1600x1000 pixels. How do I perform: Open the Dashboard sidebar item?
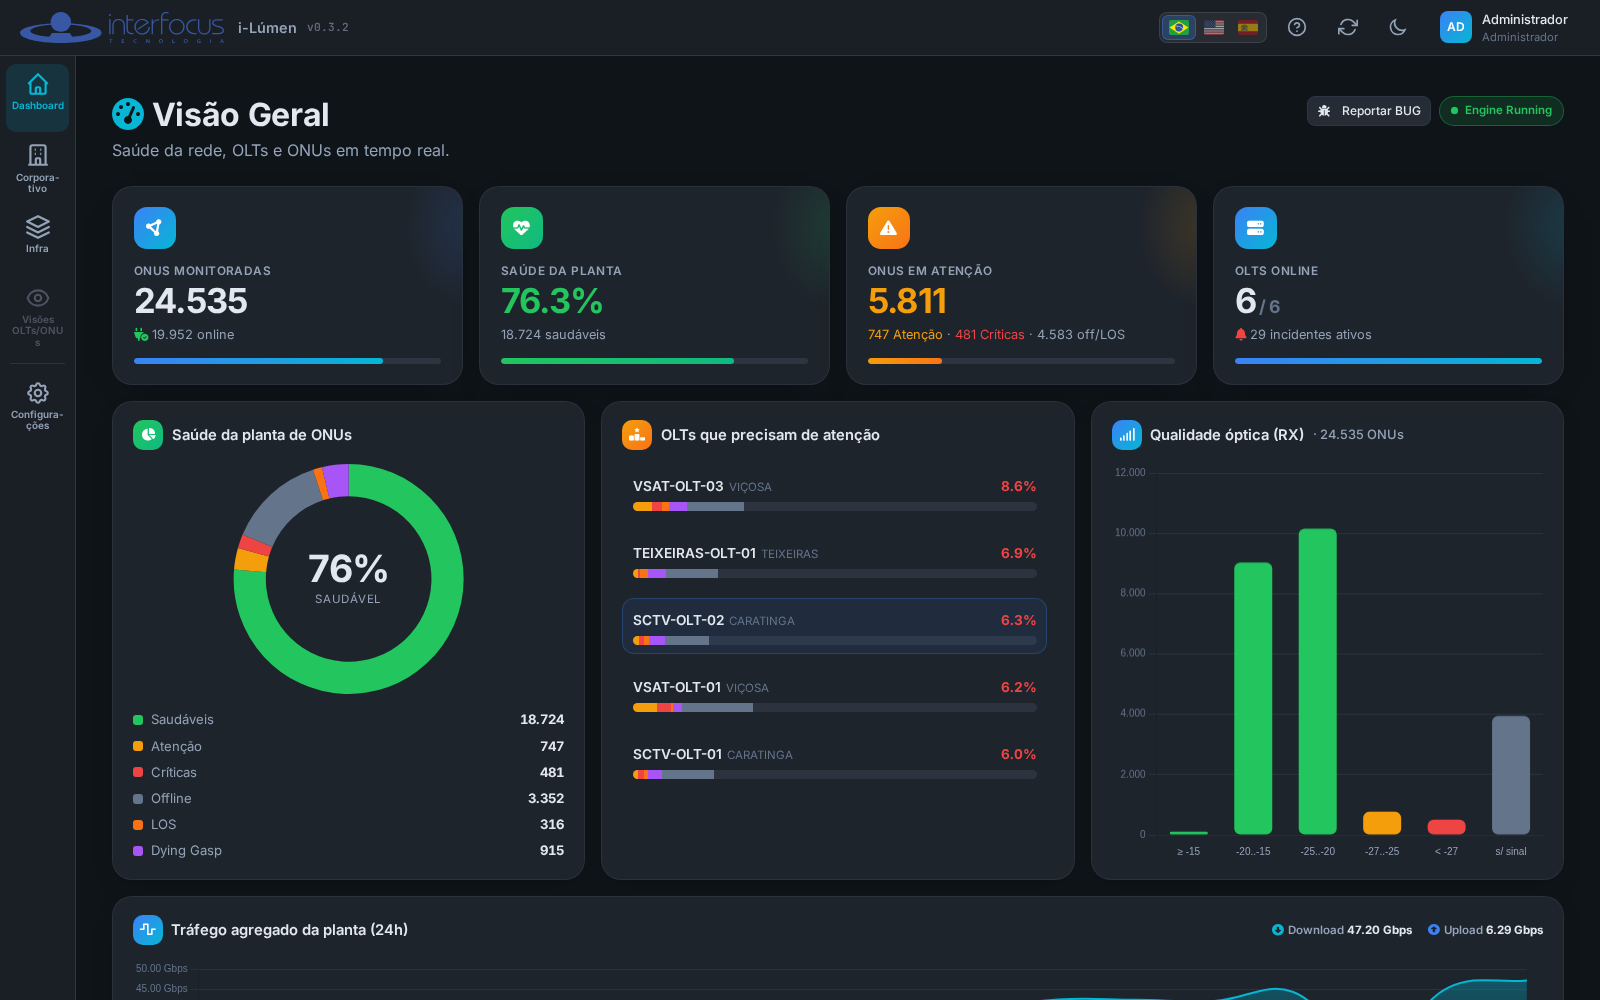38,97
